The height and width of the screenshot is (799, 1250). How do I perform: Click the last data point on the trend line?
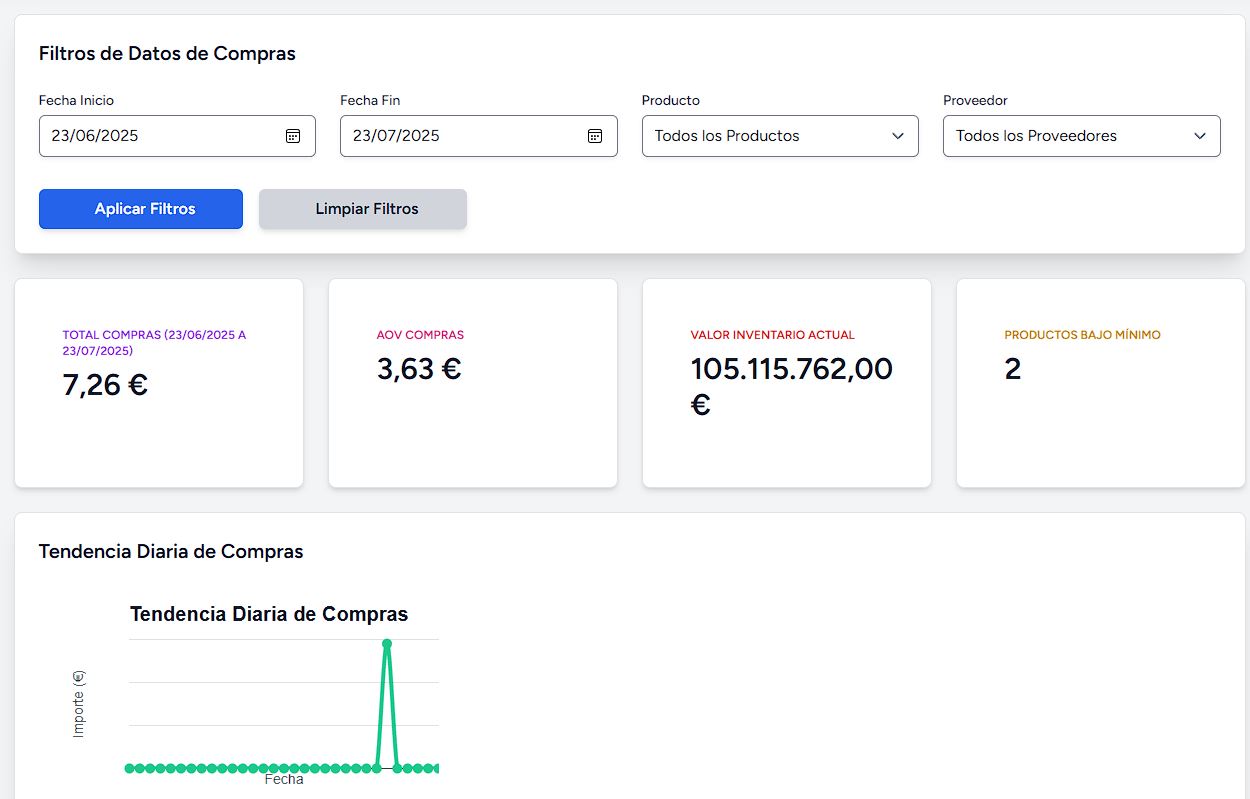436,768
